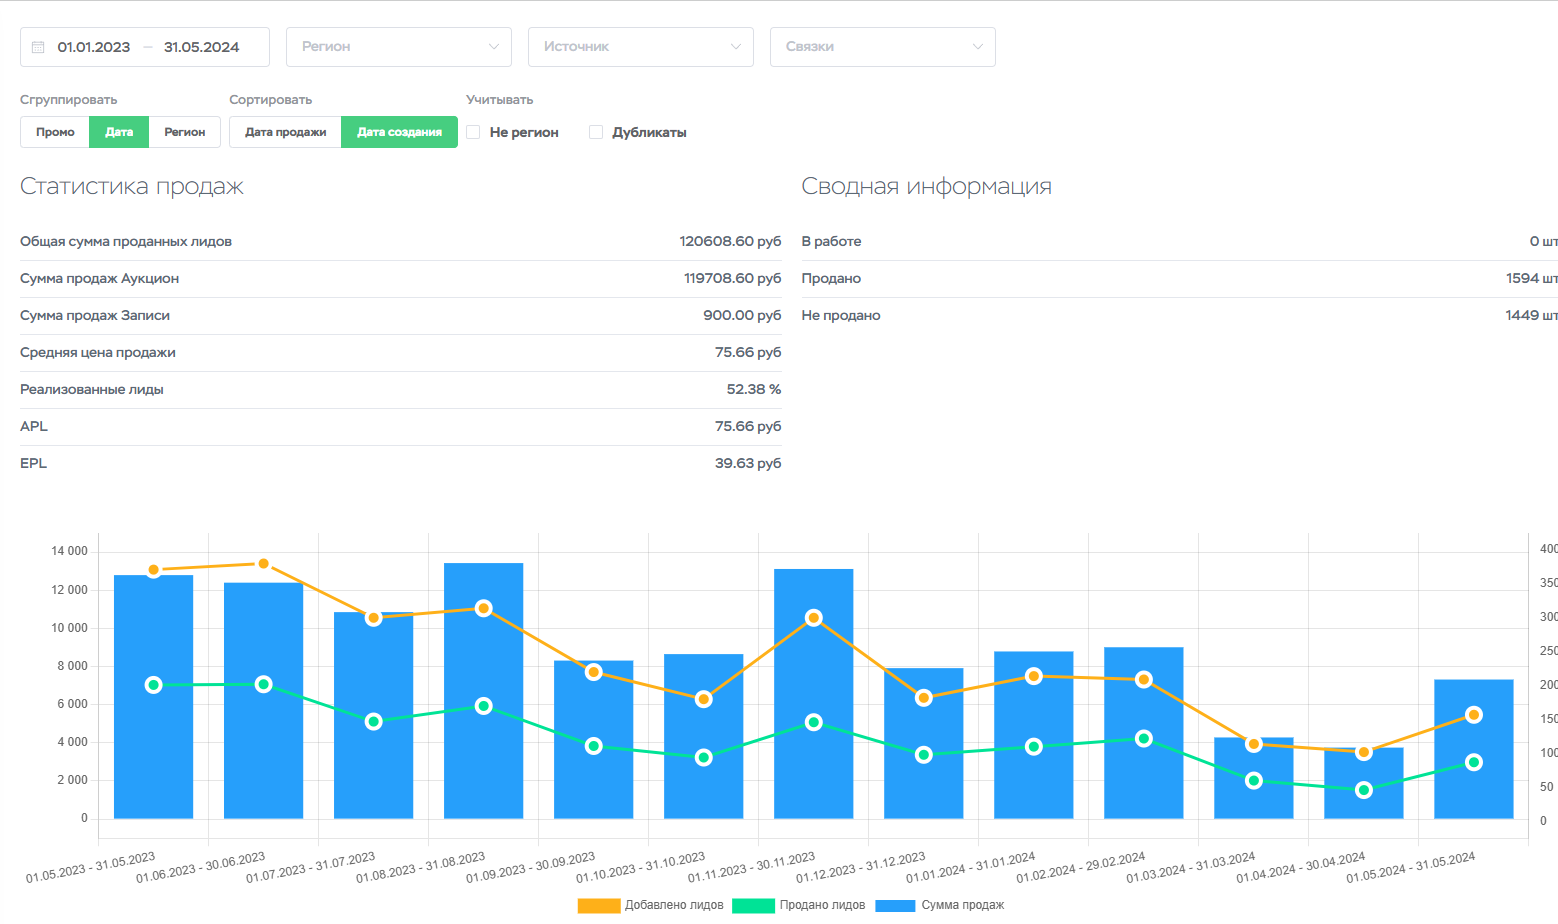Image resolution: width=1558 pixels, height=924 pixels.
Task: Set start date field 01.01.2023
Action: pos(94,47)
